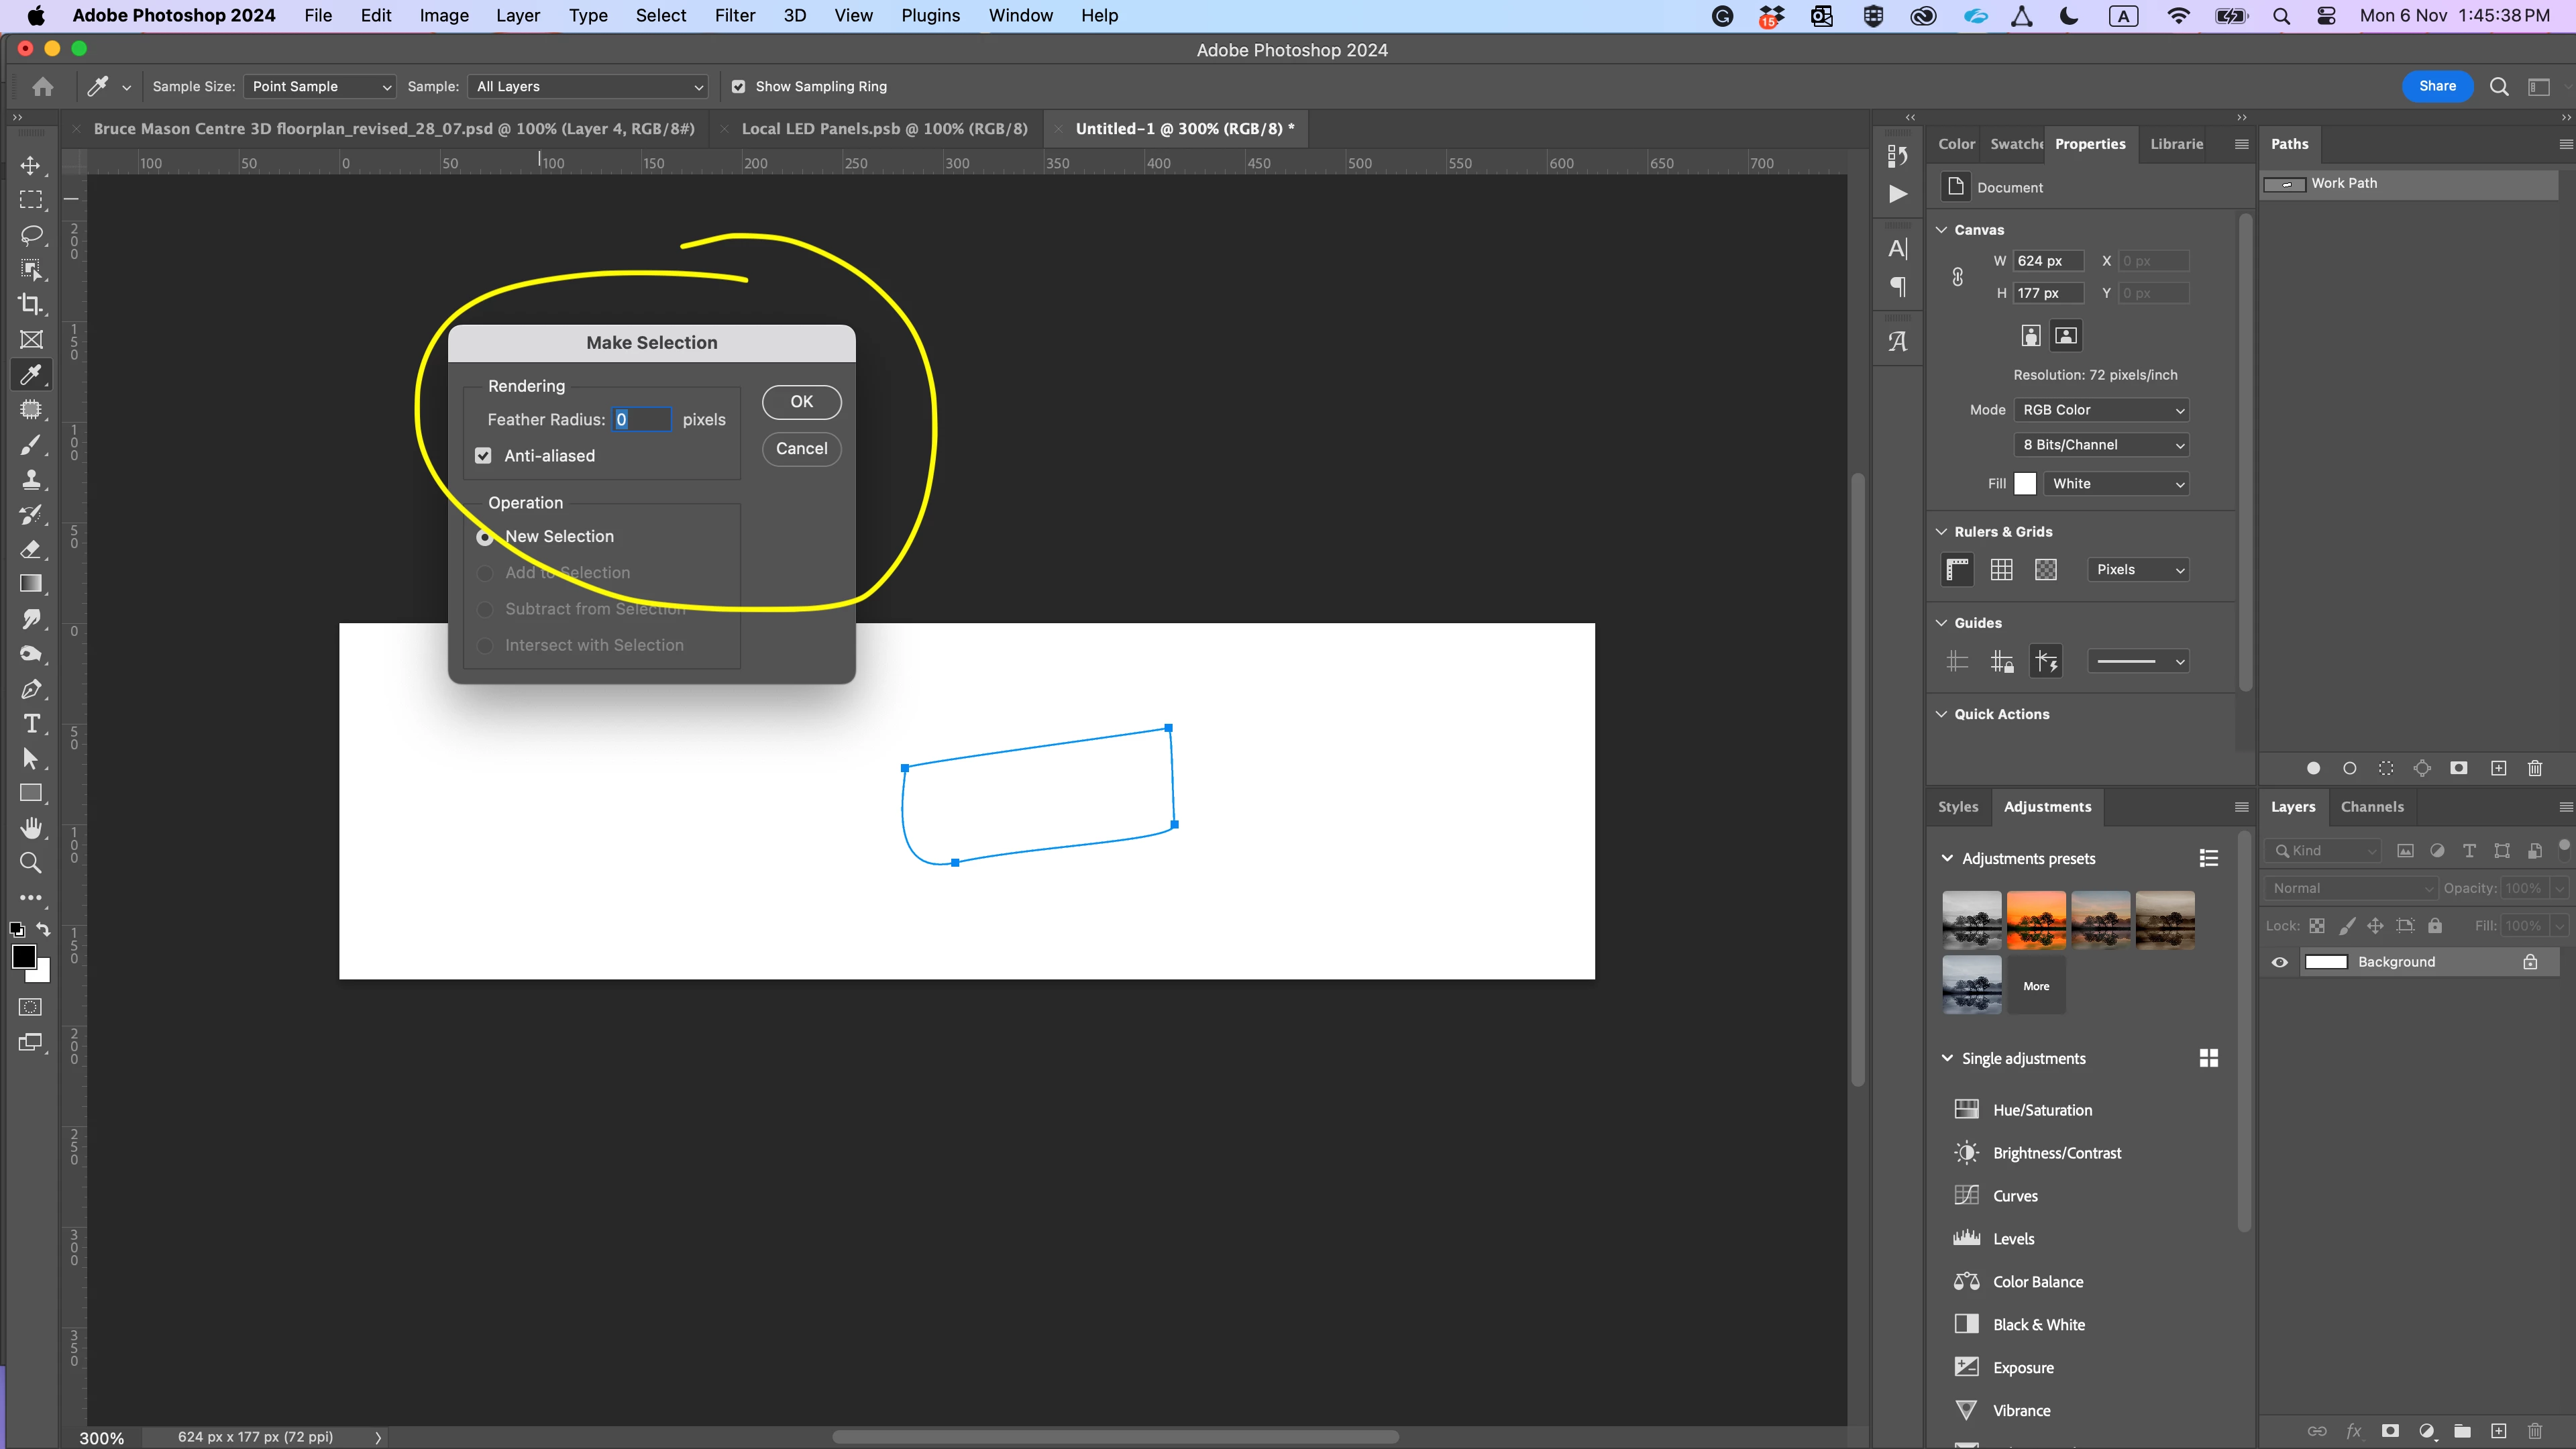This screenshot has width=2576, height=1449.
Task: Click the Fill white color swatch
Action: point(2025,484)
